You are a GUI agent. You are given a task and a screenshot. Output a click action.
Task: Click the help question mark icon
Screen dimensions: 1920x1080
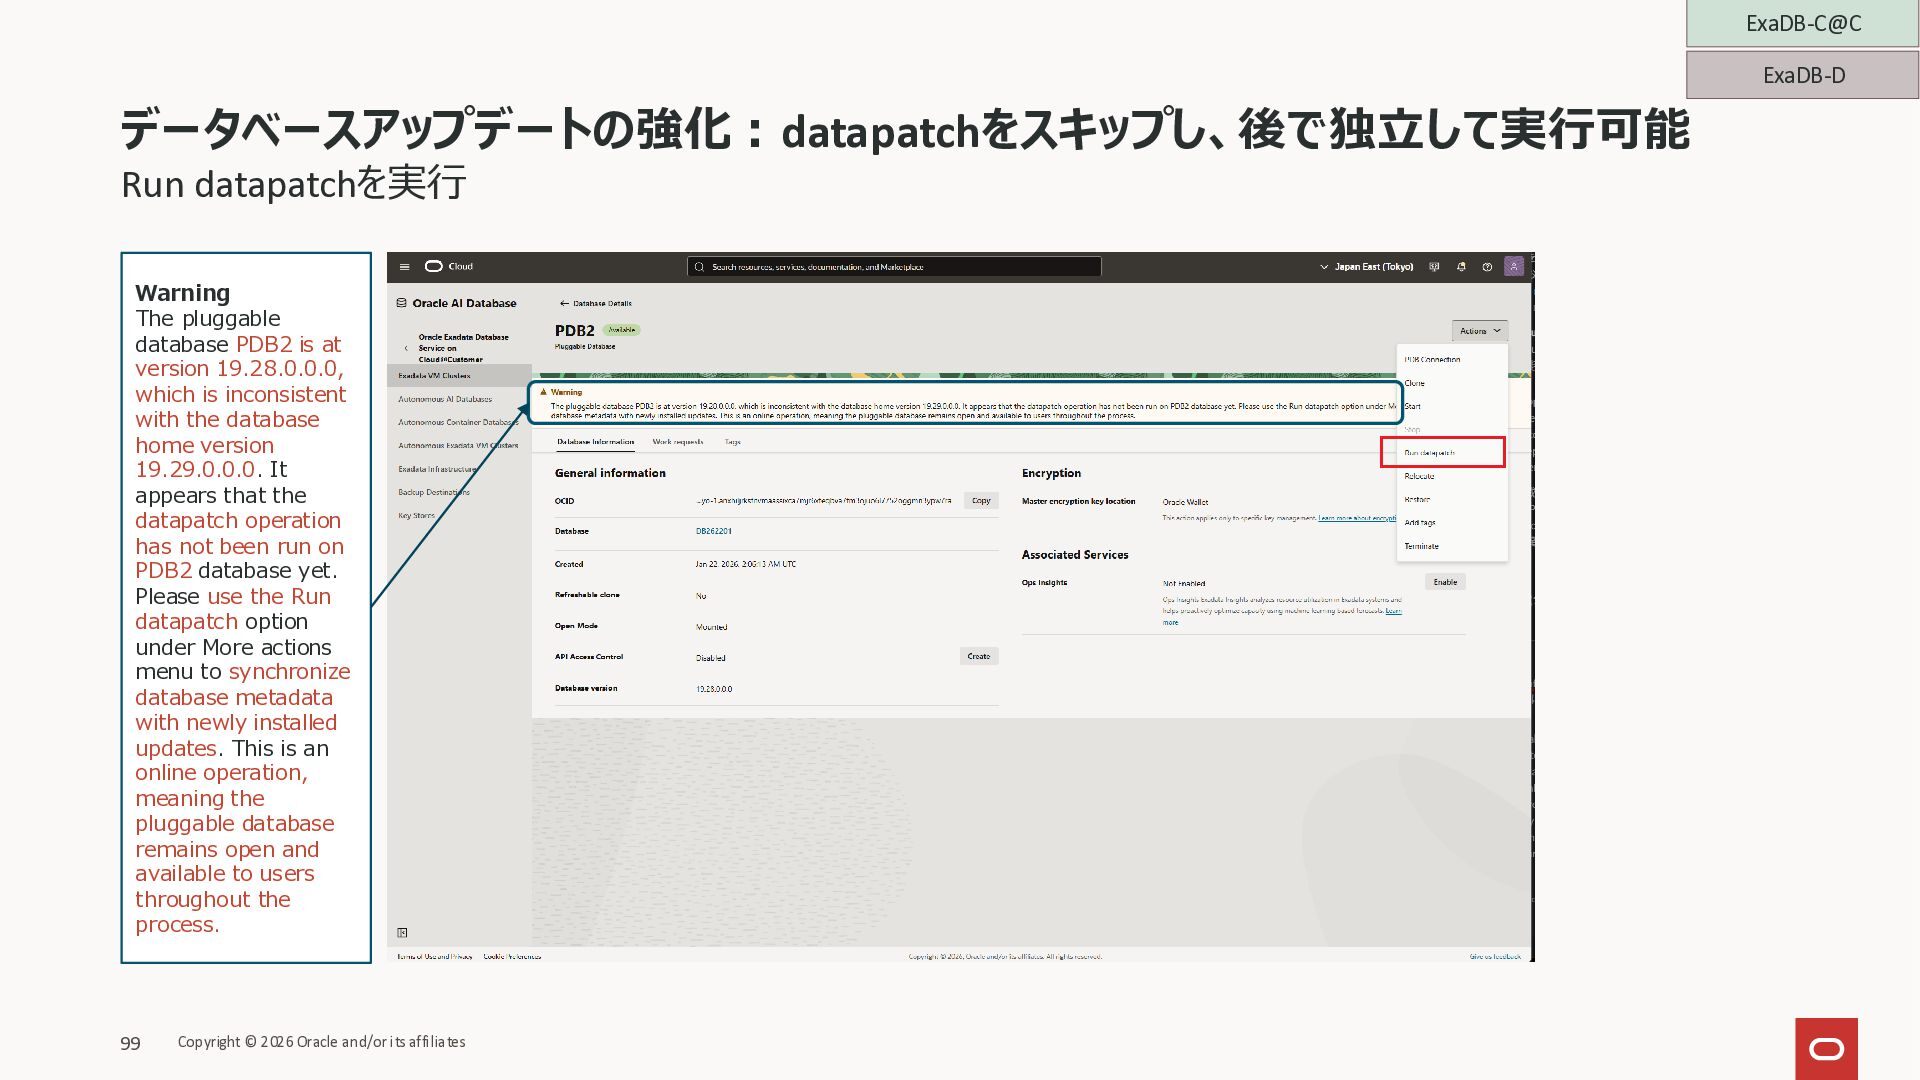click(1487, 267)
